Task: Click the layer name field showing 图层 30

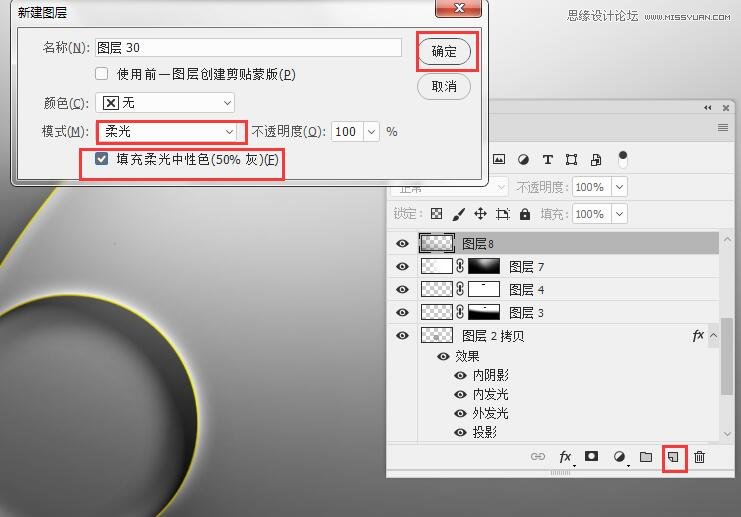Action: 249,48
